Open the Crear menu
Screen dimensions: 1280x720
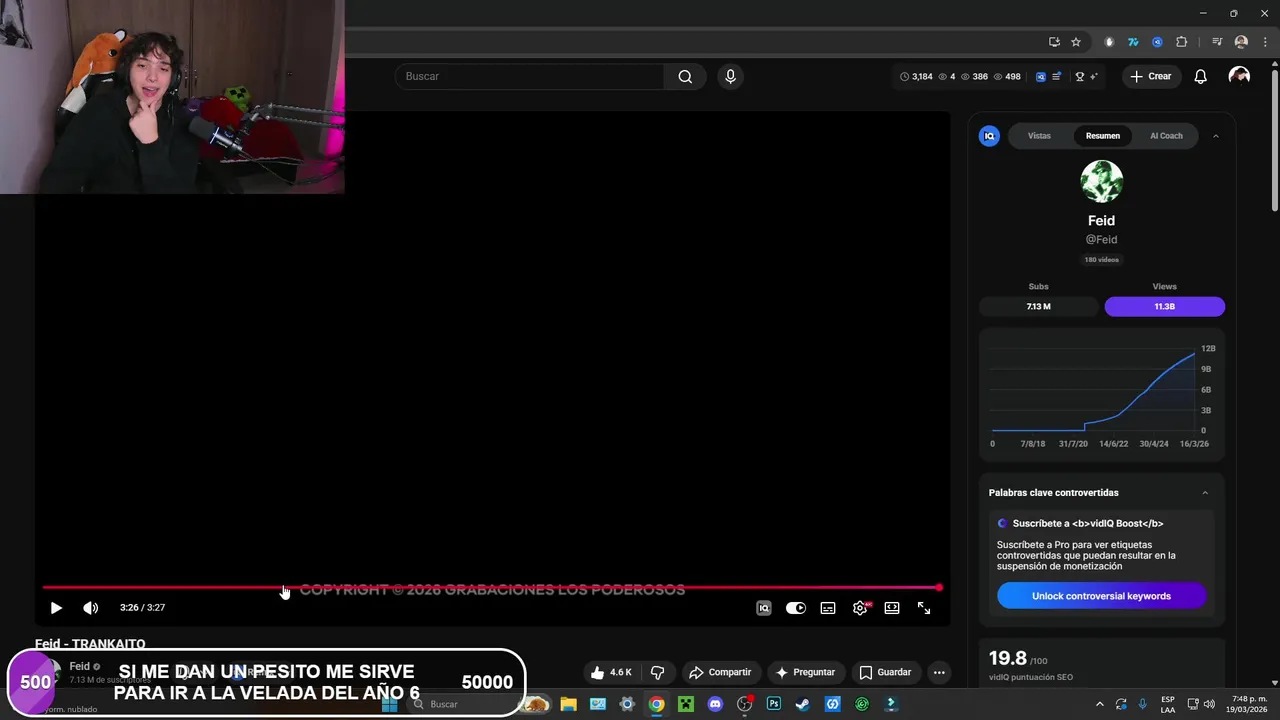pyautogui.click(x=1151, y=76)
